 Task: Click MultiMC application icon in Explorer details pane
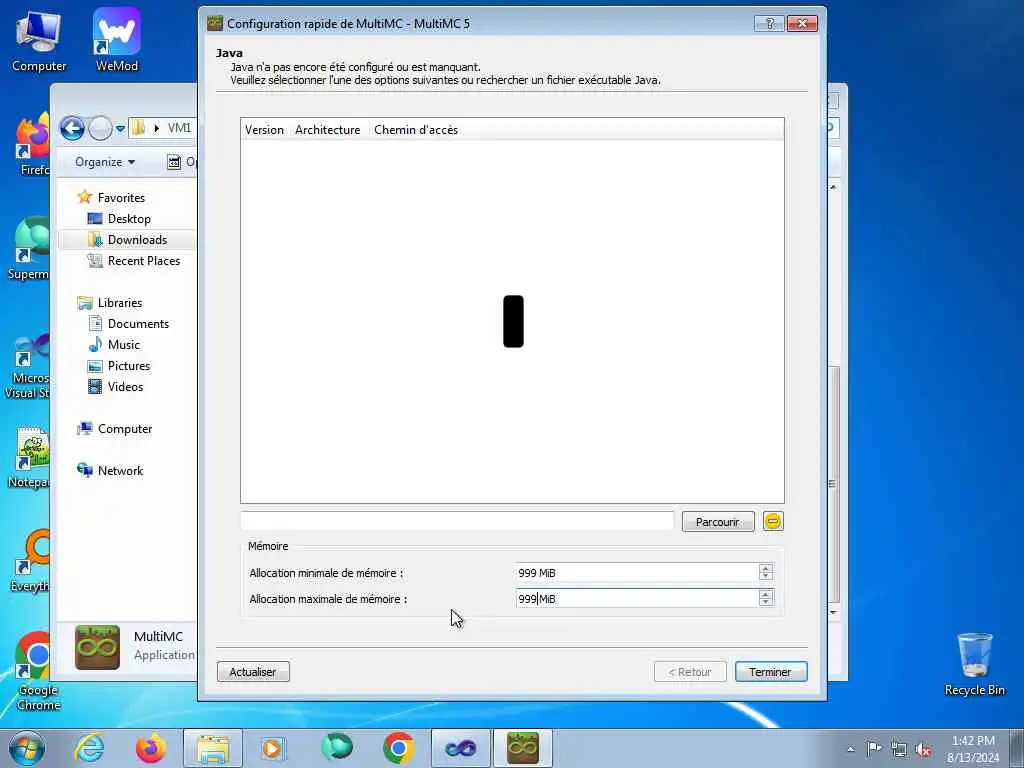coord(97,647)
